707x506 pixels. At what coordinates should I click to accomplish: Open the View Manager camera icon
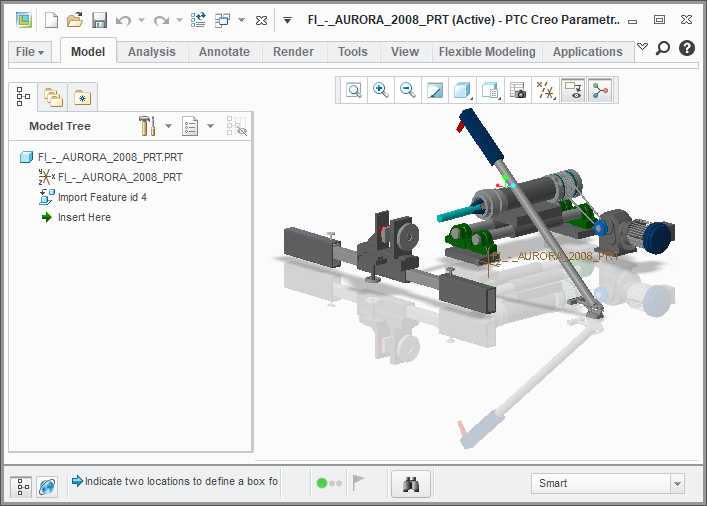point(518,90)
